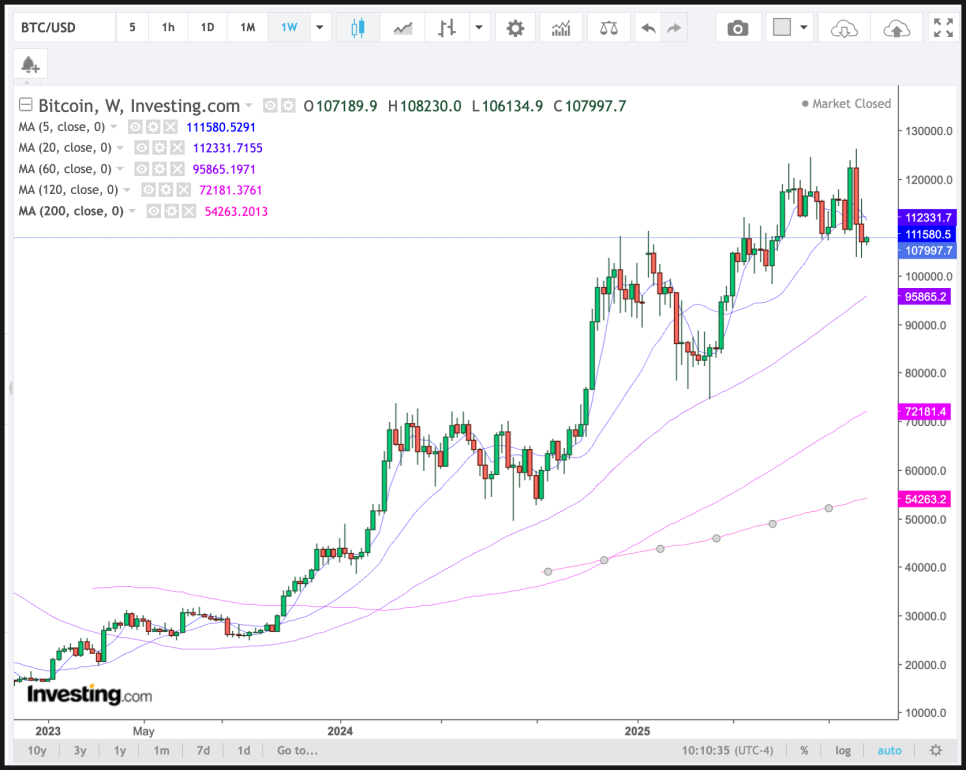Collapse the Bitcoin legend with minus box
966x770 pixels.
(26, 105)
